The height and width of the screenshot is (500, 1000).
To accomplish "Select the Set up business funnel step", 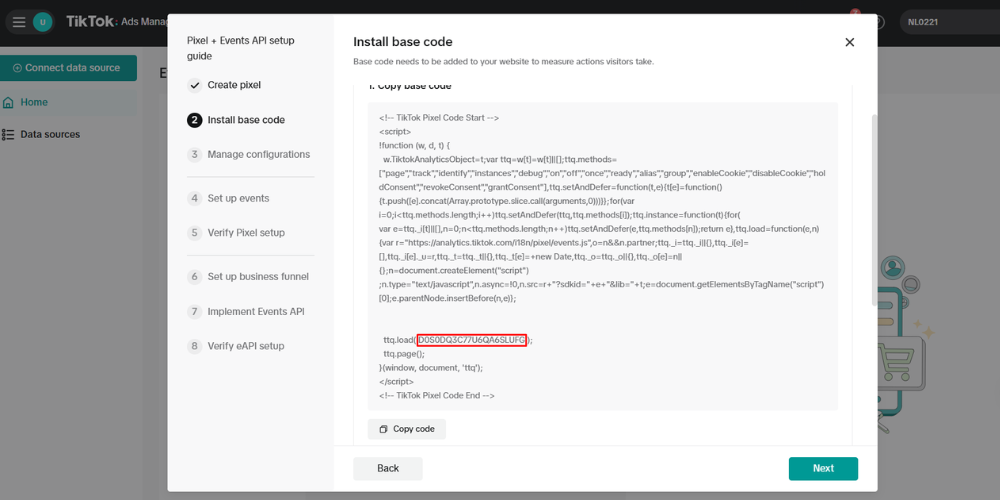I will (258, 277).
